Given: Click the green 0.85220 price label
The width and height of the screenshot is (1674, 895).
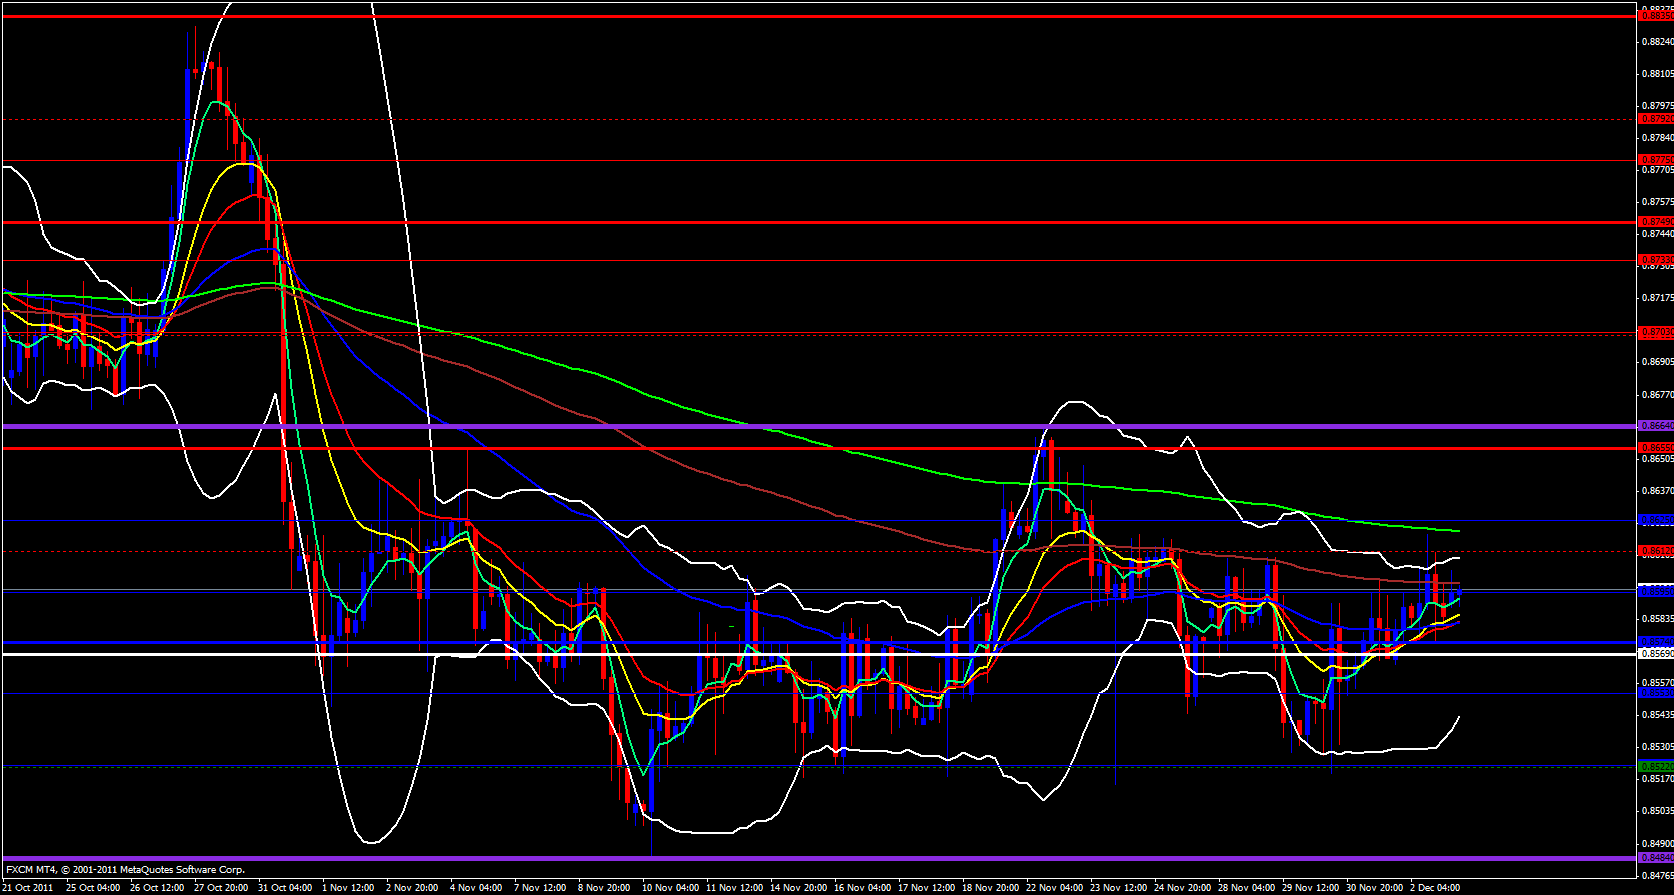Looking at the screenshot, I should tap(1655, 766).
